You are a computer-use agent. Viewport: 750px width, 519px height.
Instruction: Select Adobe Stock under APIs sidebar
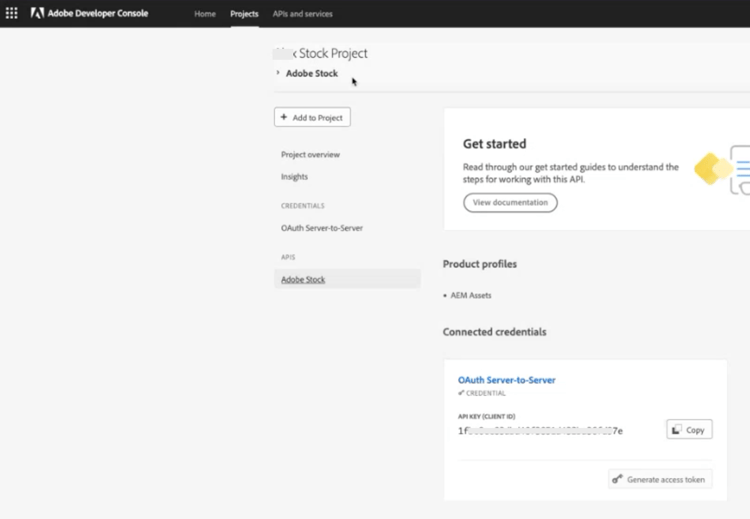[x=303, y=280]
